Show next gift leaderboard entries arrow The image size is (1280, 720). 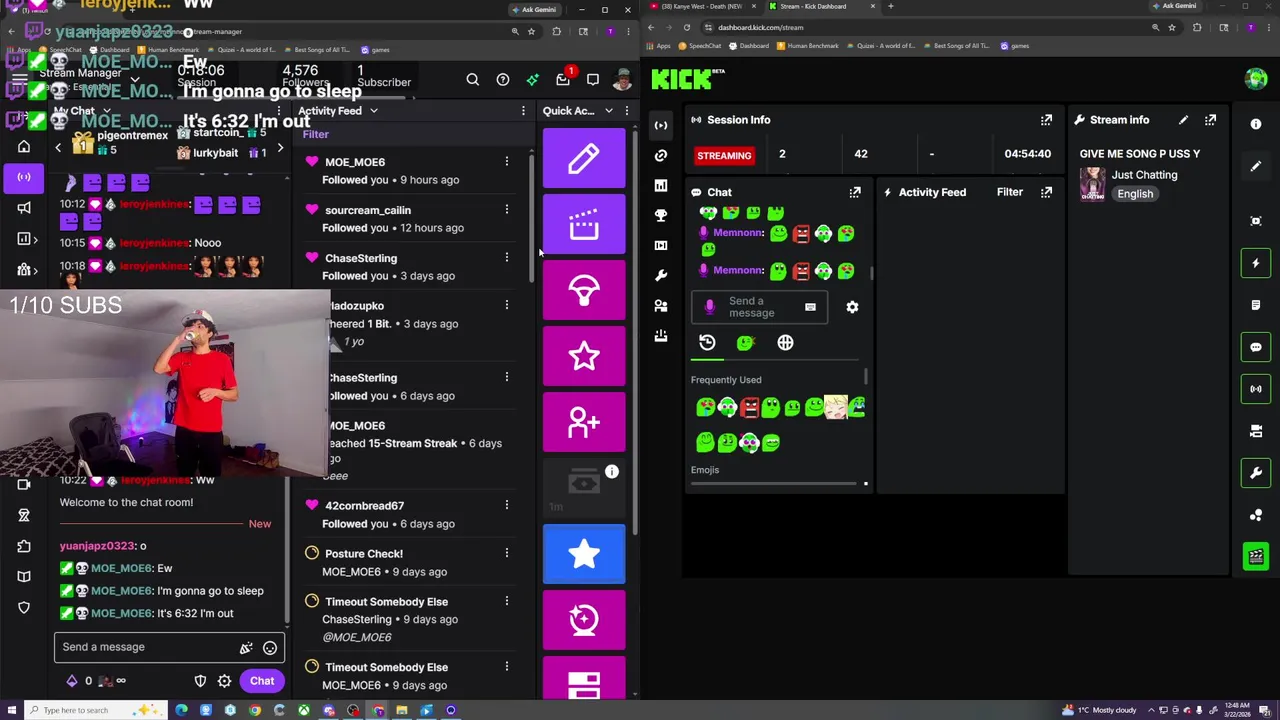(x=280, y=148)
